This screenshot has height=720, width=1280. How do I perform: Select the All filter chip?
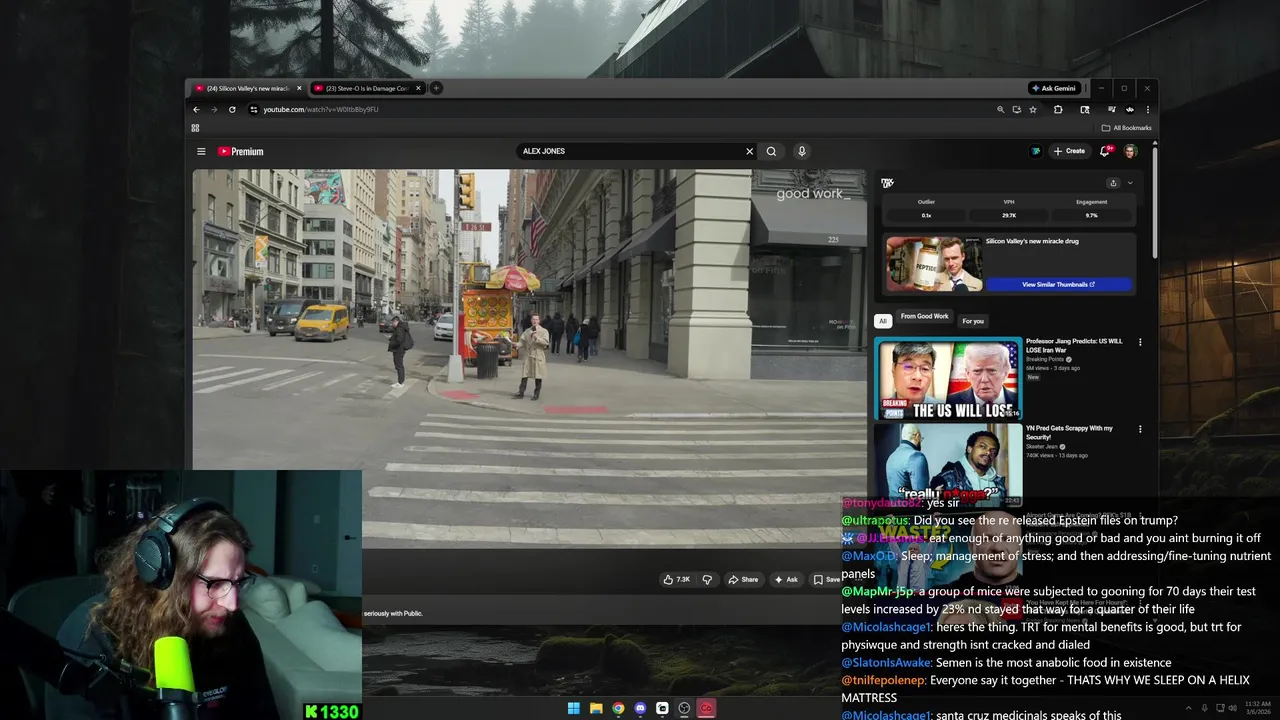point(883,321)
